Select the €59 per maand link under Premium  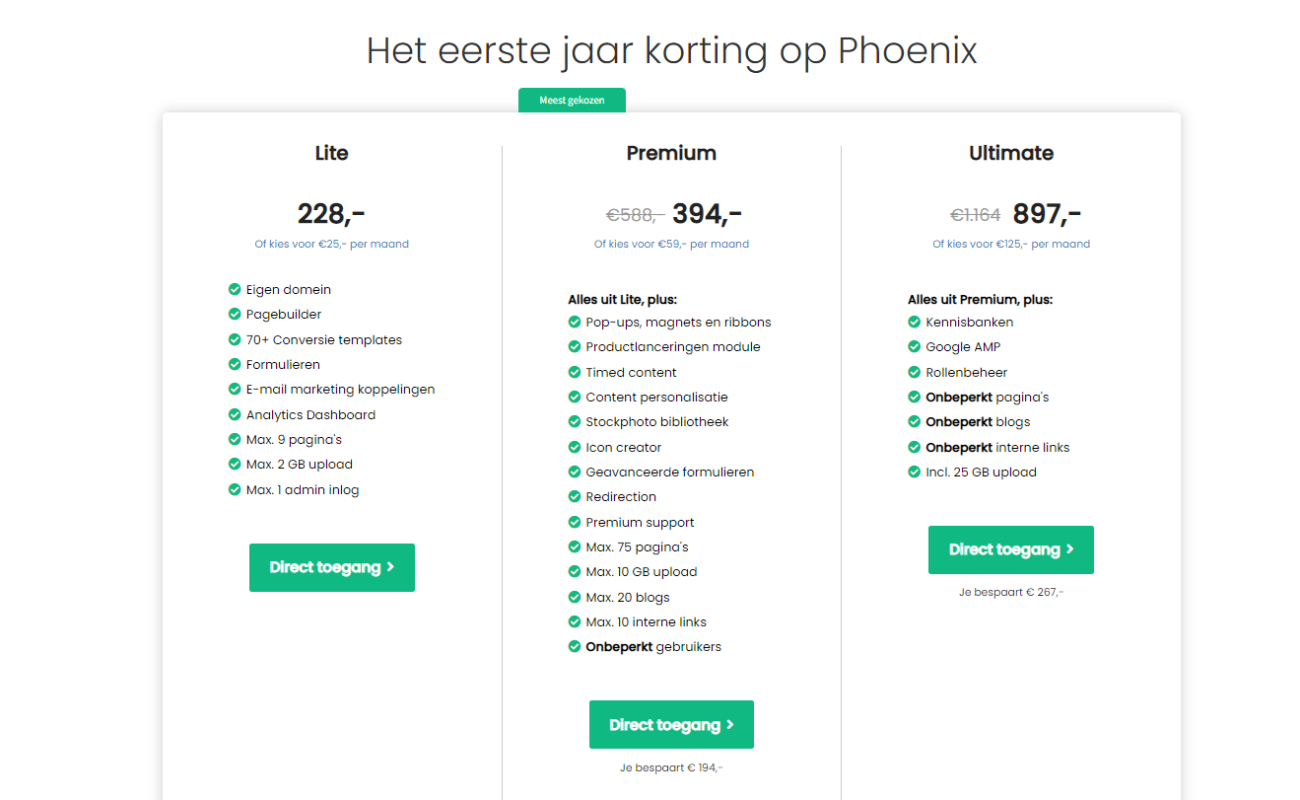[x=671, y=244]
